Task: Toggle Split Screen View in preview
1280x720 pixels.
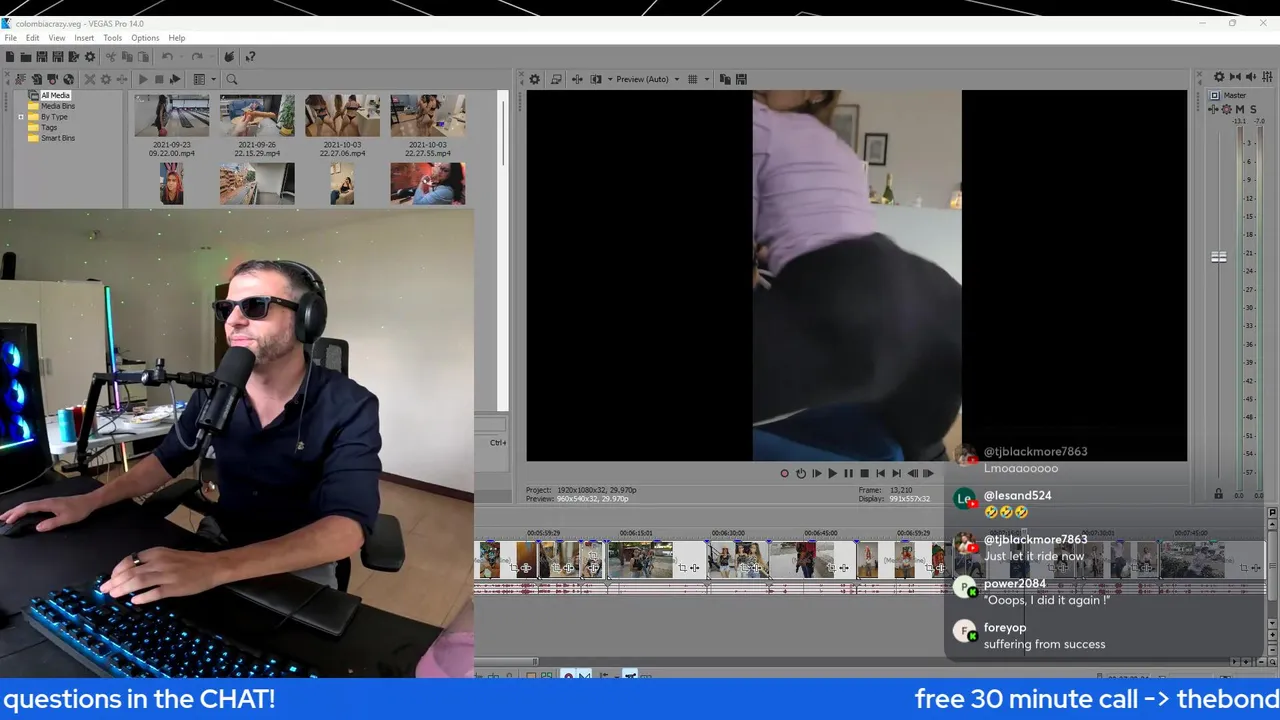Action: click(x=596, y=79)
